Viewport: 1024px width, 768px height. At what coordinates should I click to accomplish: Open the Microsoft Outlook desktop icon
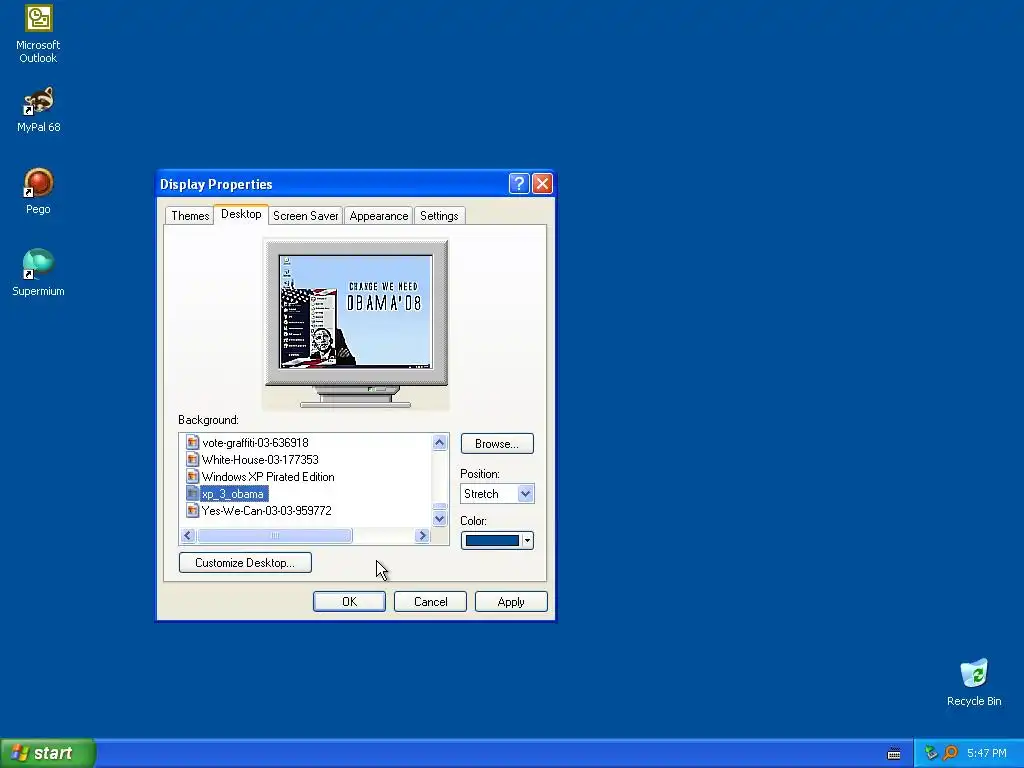38,34
